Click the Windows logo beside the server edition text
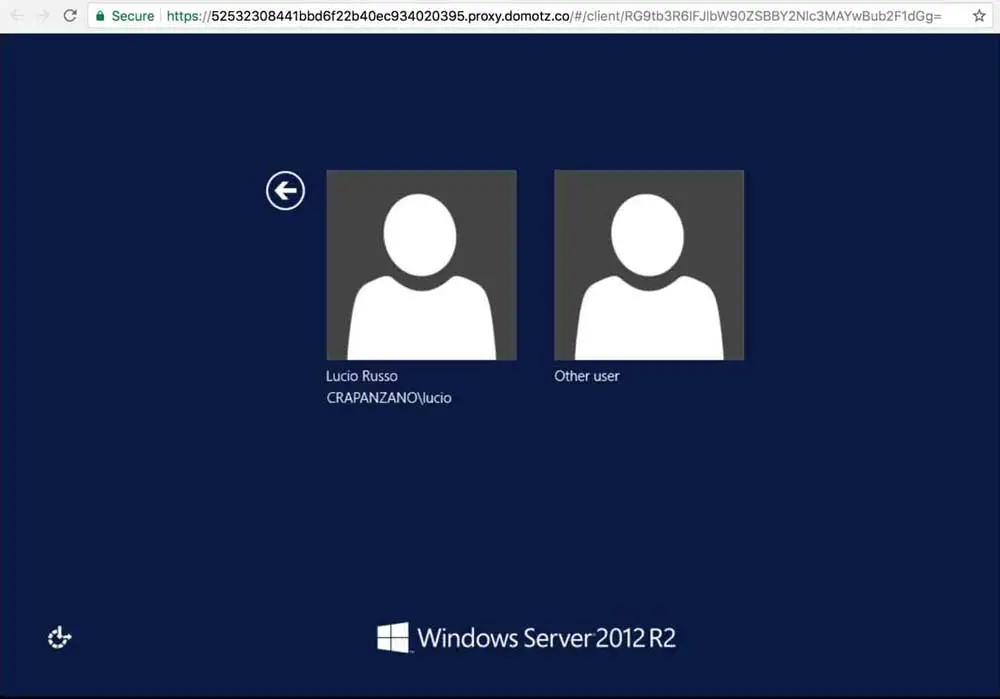Image resolution: width=1000 pixels, height=699 pixels. [x=392, y=635]
